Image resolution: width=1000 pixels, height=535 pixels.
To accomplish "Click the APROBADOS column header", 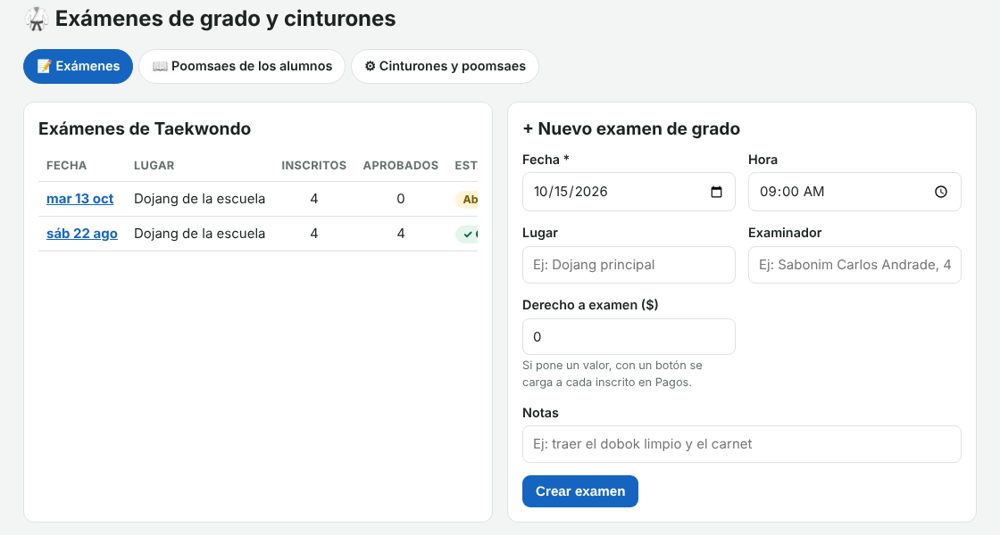I will [401, 166].
